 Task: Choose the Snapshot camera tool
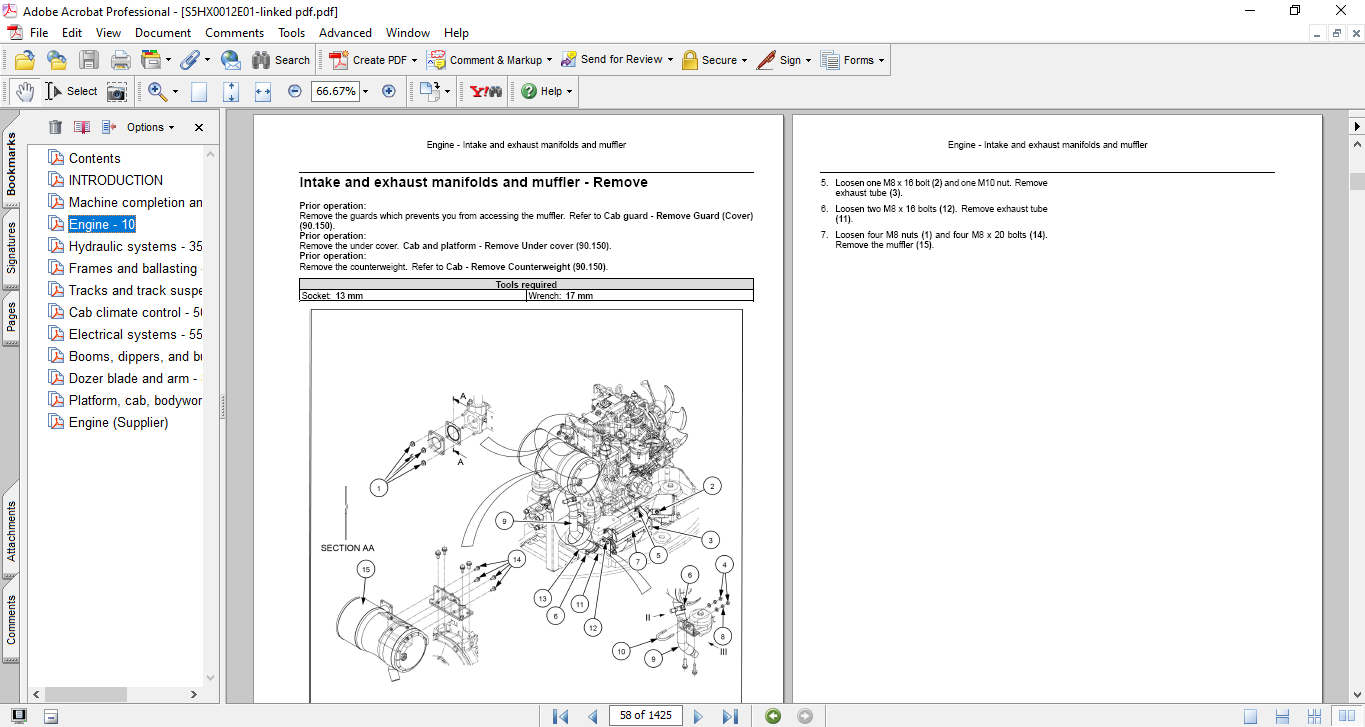(x=117, y=92)
